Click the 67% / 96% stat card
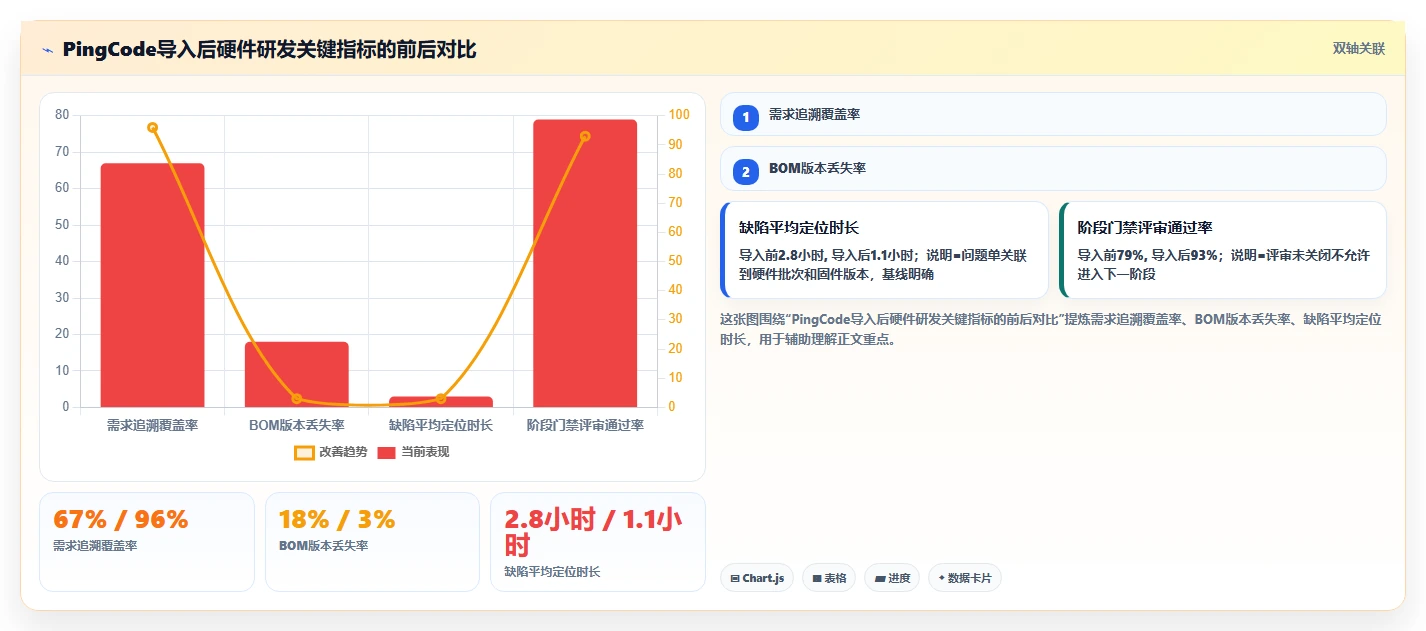Image resolution: width=1426 pixels, height=631 pixels. click(x=147, y=541)
